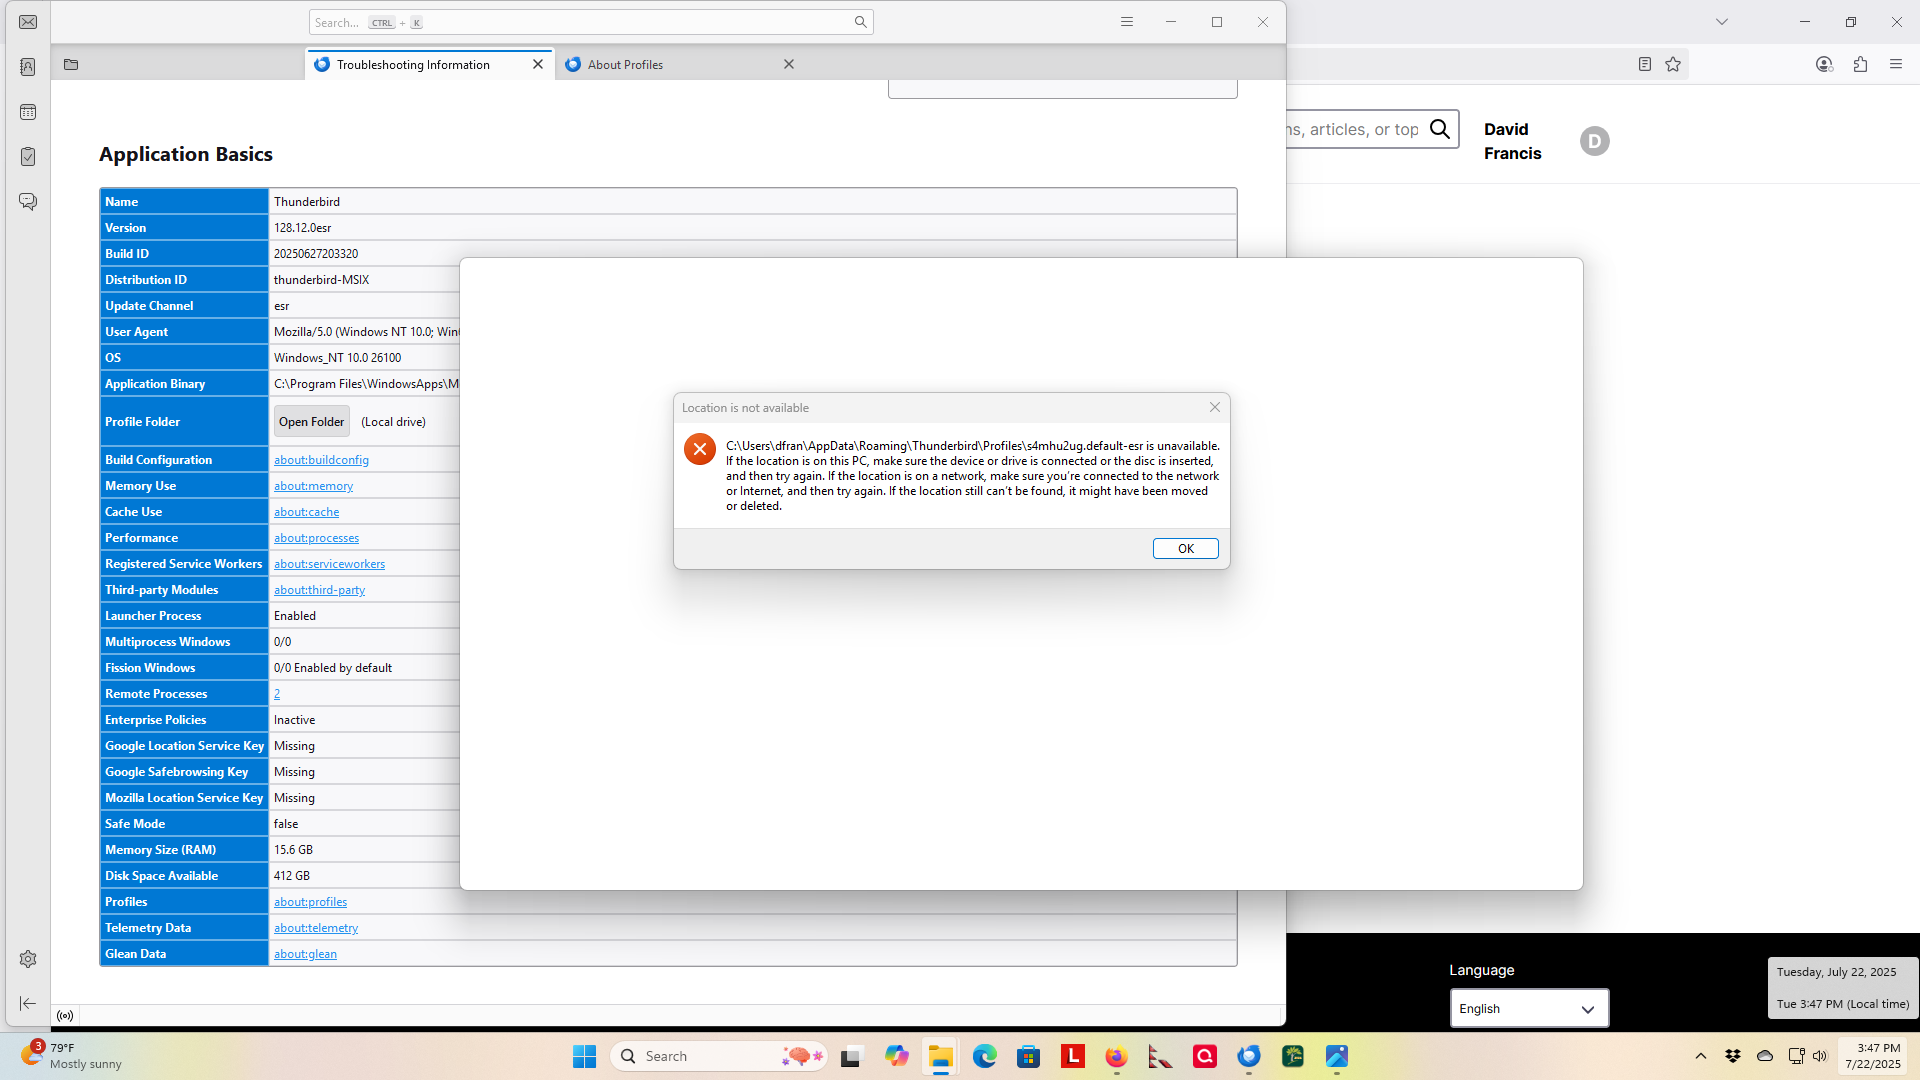Open the about:cache link
This screenshot has width=1920, height=1080.
click(306, 512)
